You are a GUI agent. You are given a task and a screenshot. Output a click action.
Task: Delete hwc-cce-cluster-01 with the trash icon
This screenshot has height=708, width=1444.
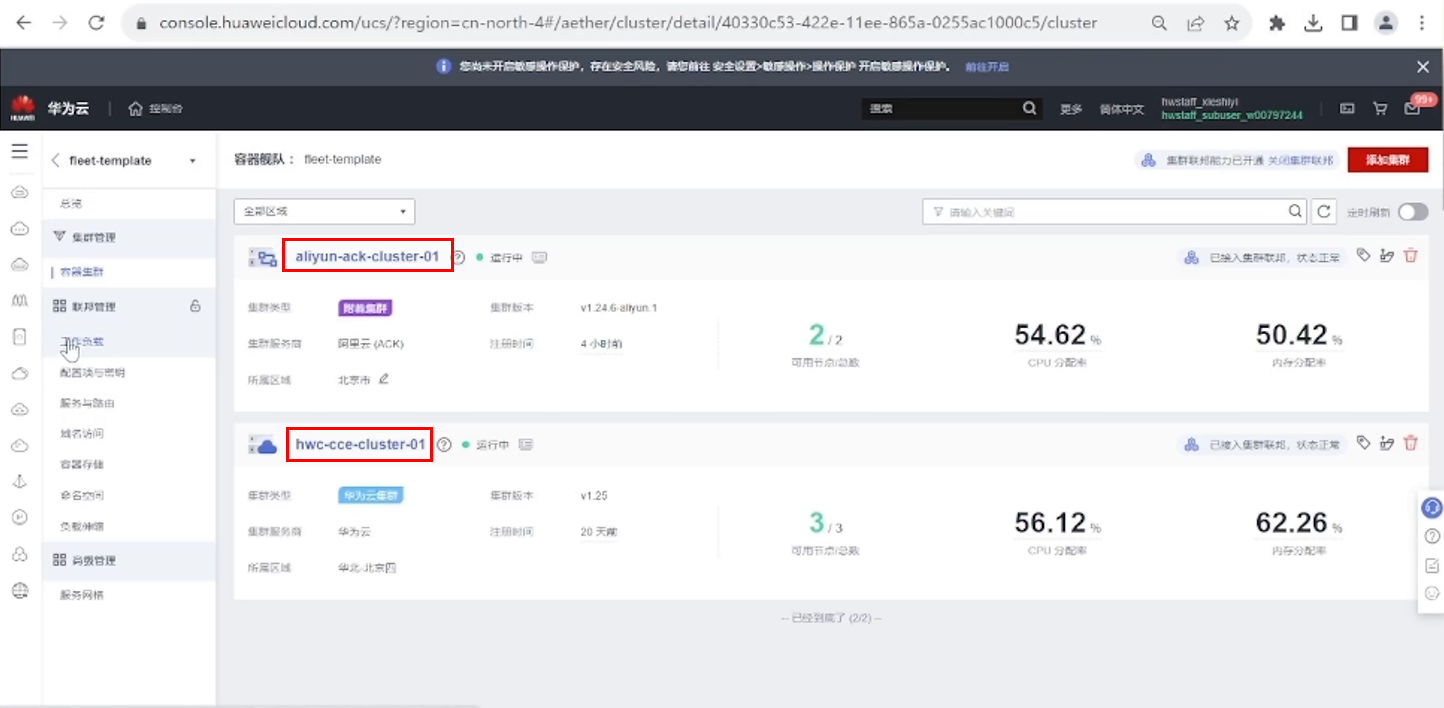pyautogui.click(x=1411, y=443)
